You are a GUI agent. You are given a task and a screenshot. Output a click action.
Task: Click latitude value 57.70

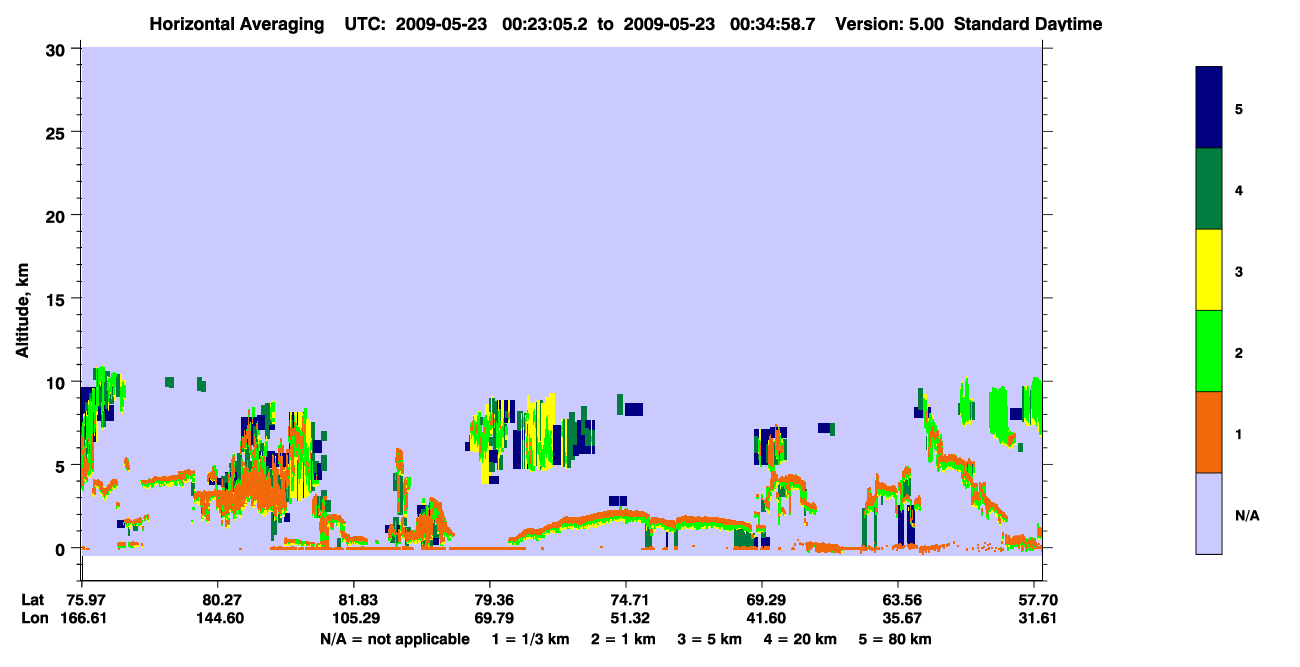click(1038, 600)
